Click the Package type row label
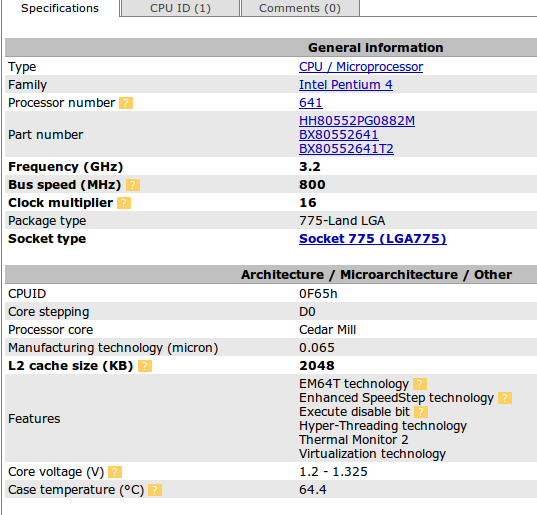This screenshot has width=537, height=515. pos(47,221)
